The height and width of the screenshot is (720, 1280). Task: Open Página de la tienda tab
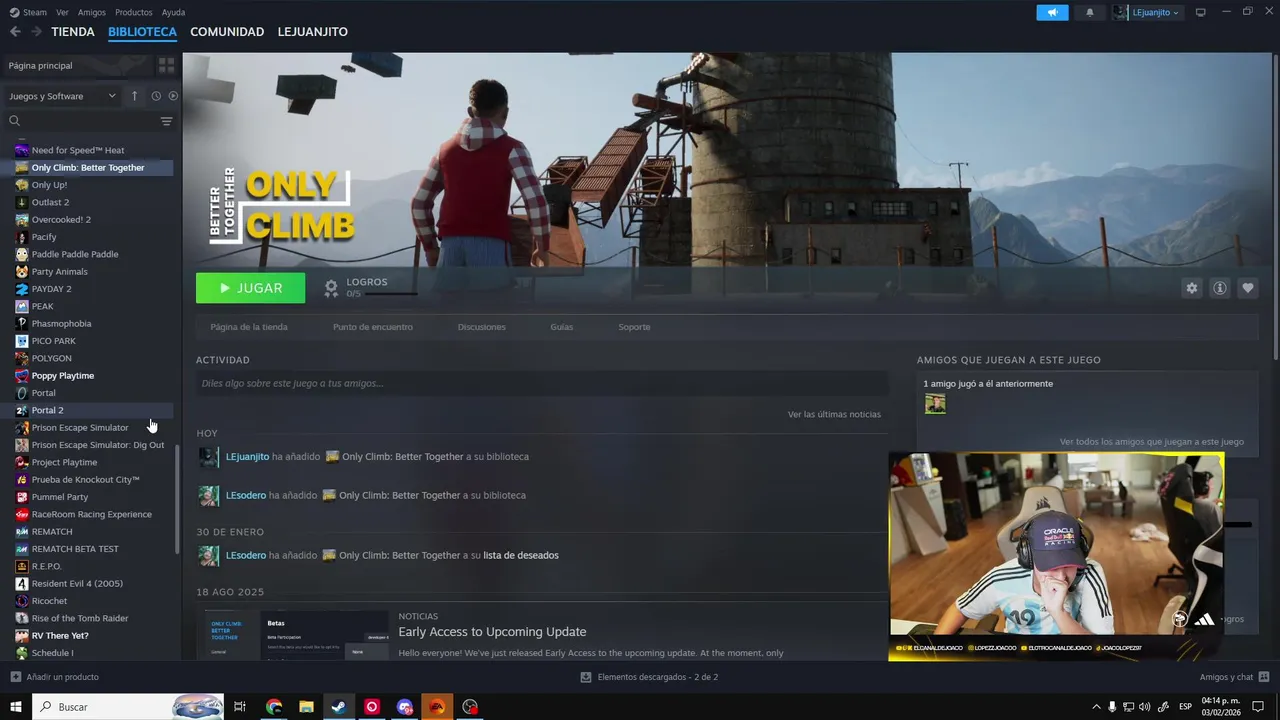tap(249, 327)
